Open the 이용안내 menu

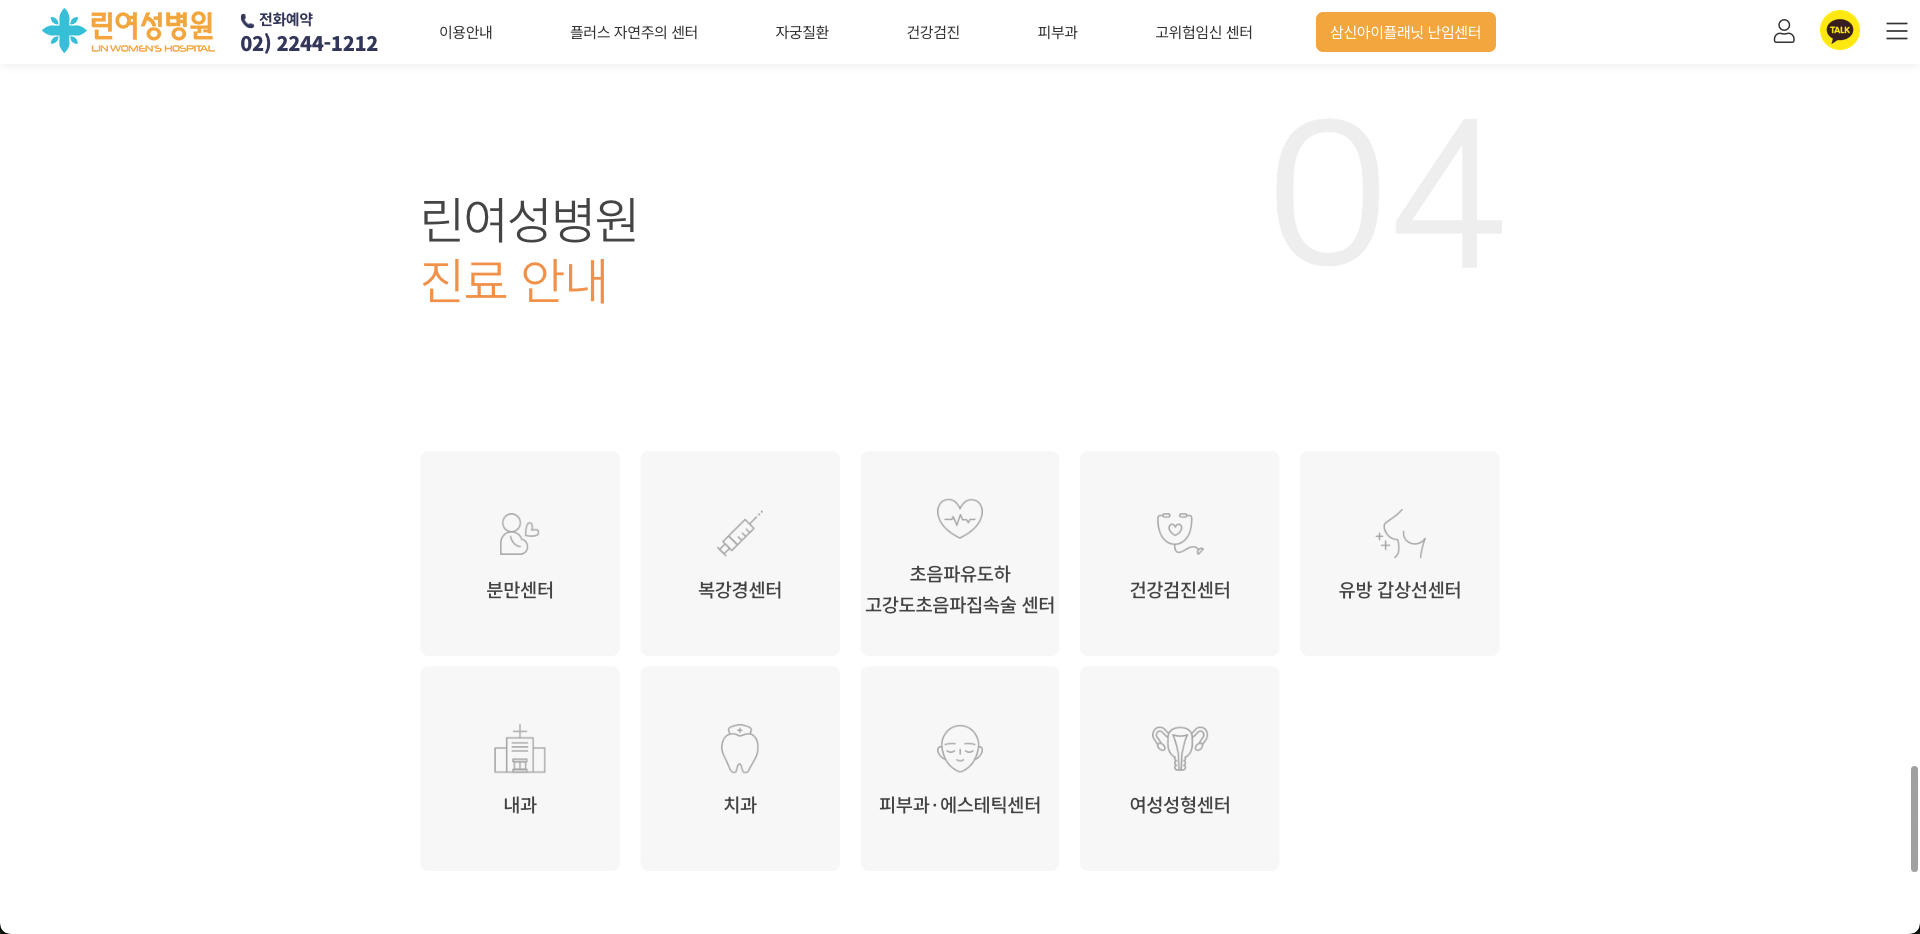(x=466, y=32)
